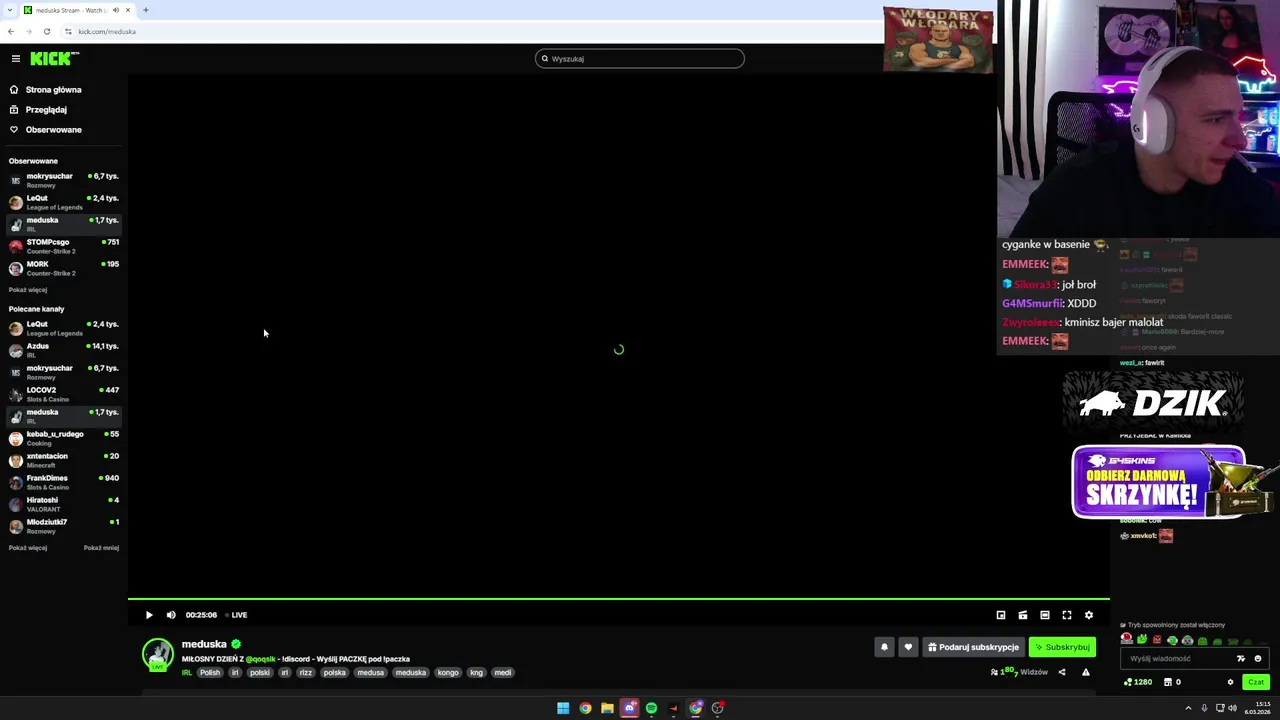Viewport: 1280px width, 720px height.
Task: Select the medusa tag
Action: [371, 673]
